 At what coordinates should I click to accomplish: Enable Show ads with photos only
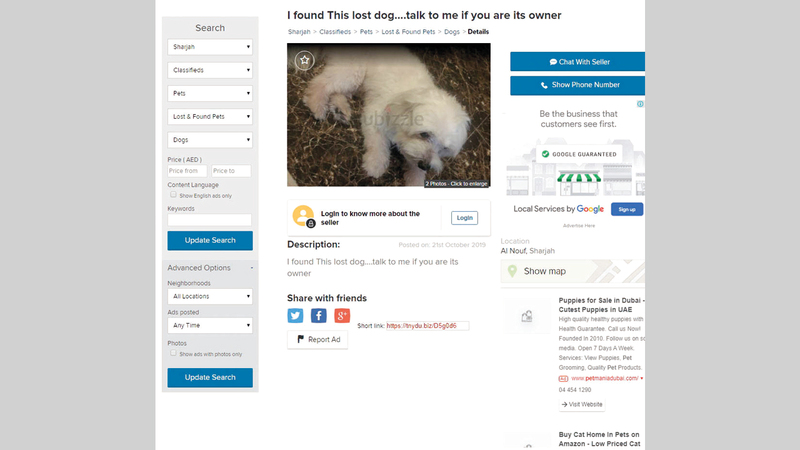(x=172, y=353)
